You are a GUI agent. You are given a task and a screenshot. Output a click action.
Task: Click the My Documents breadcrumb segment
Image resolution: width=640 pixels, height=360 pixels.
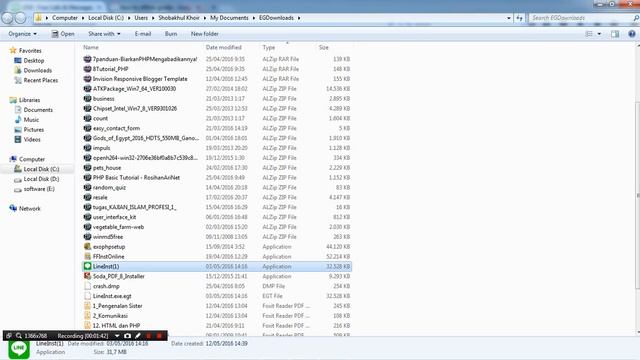point(229,18)
